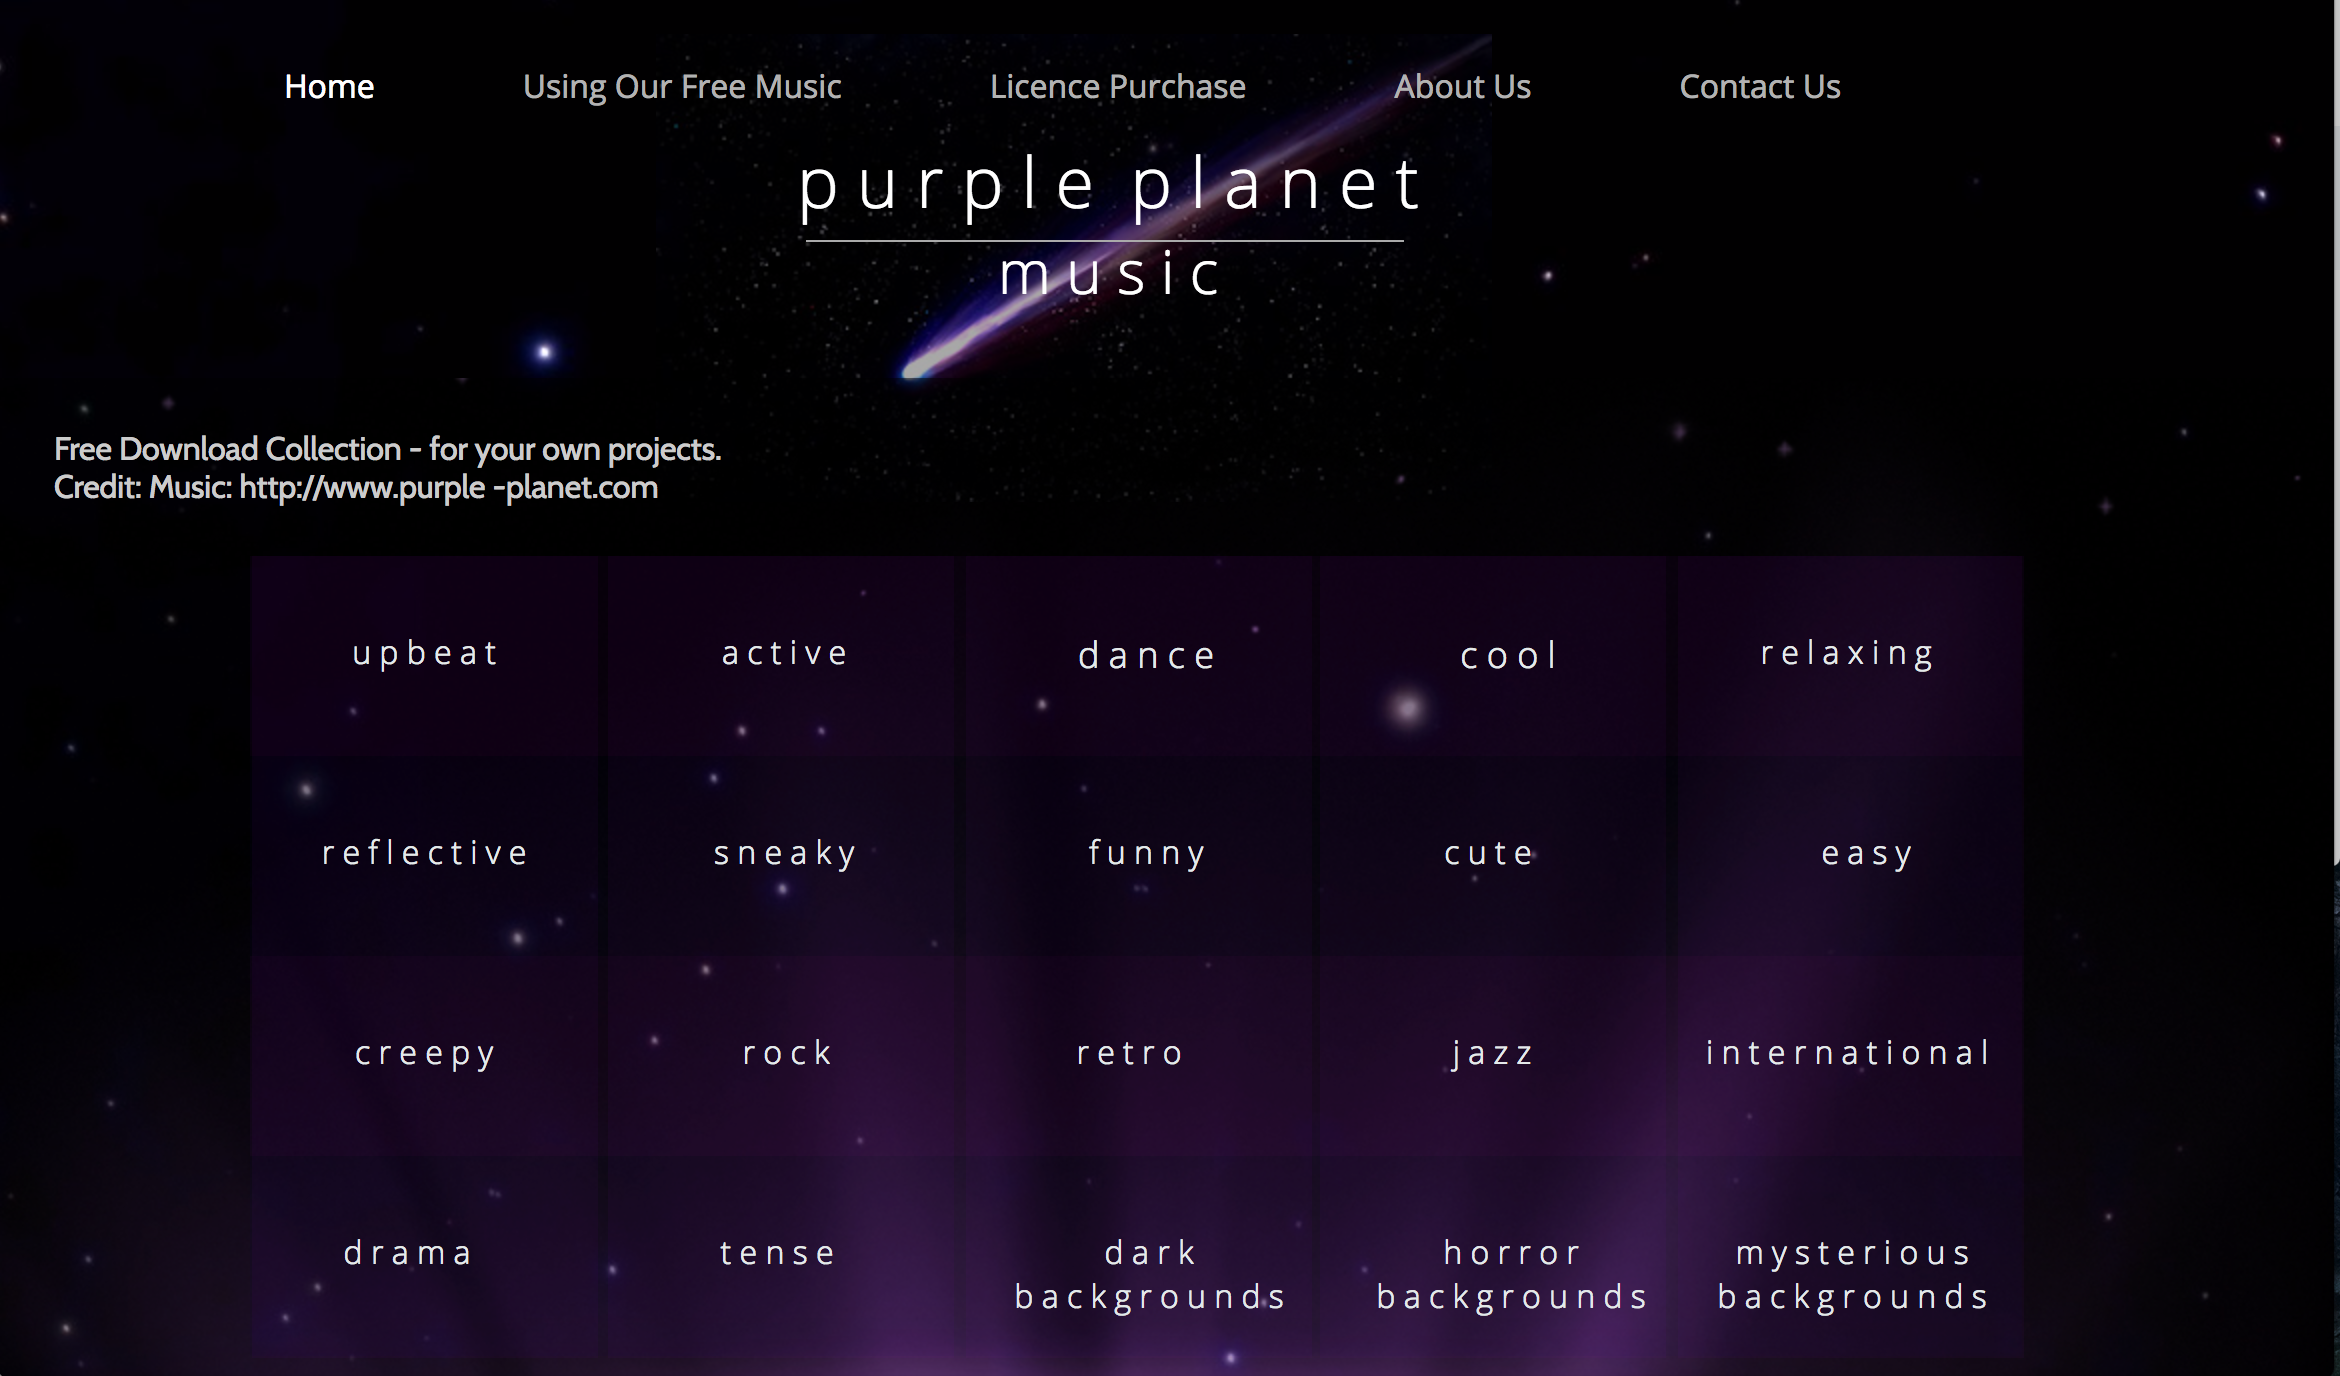Screen dimensions: 2340x1376
Task: Choose the international music category
Action: point(1849,1053)
